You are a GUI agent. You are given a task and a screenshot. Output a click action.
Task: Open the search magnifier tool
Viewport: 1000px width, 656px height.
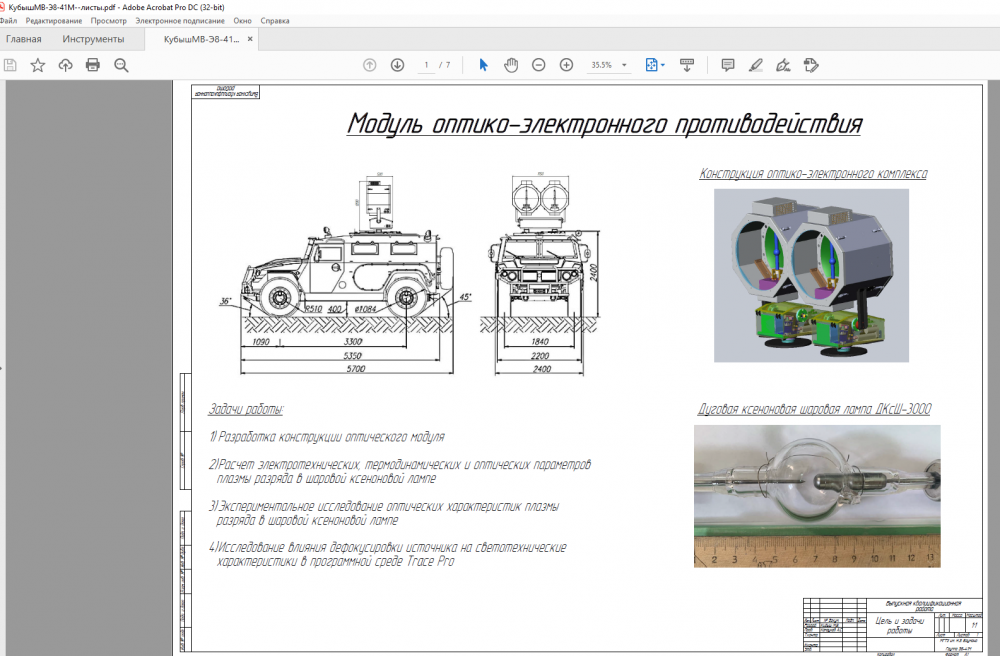121,65
